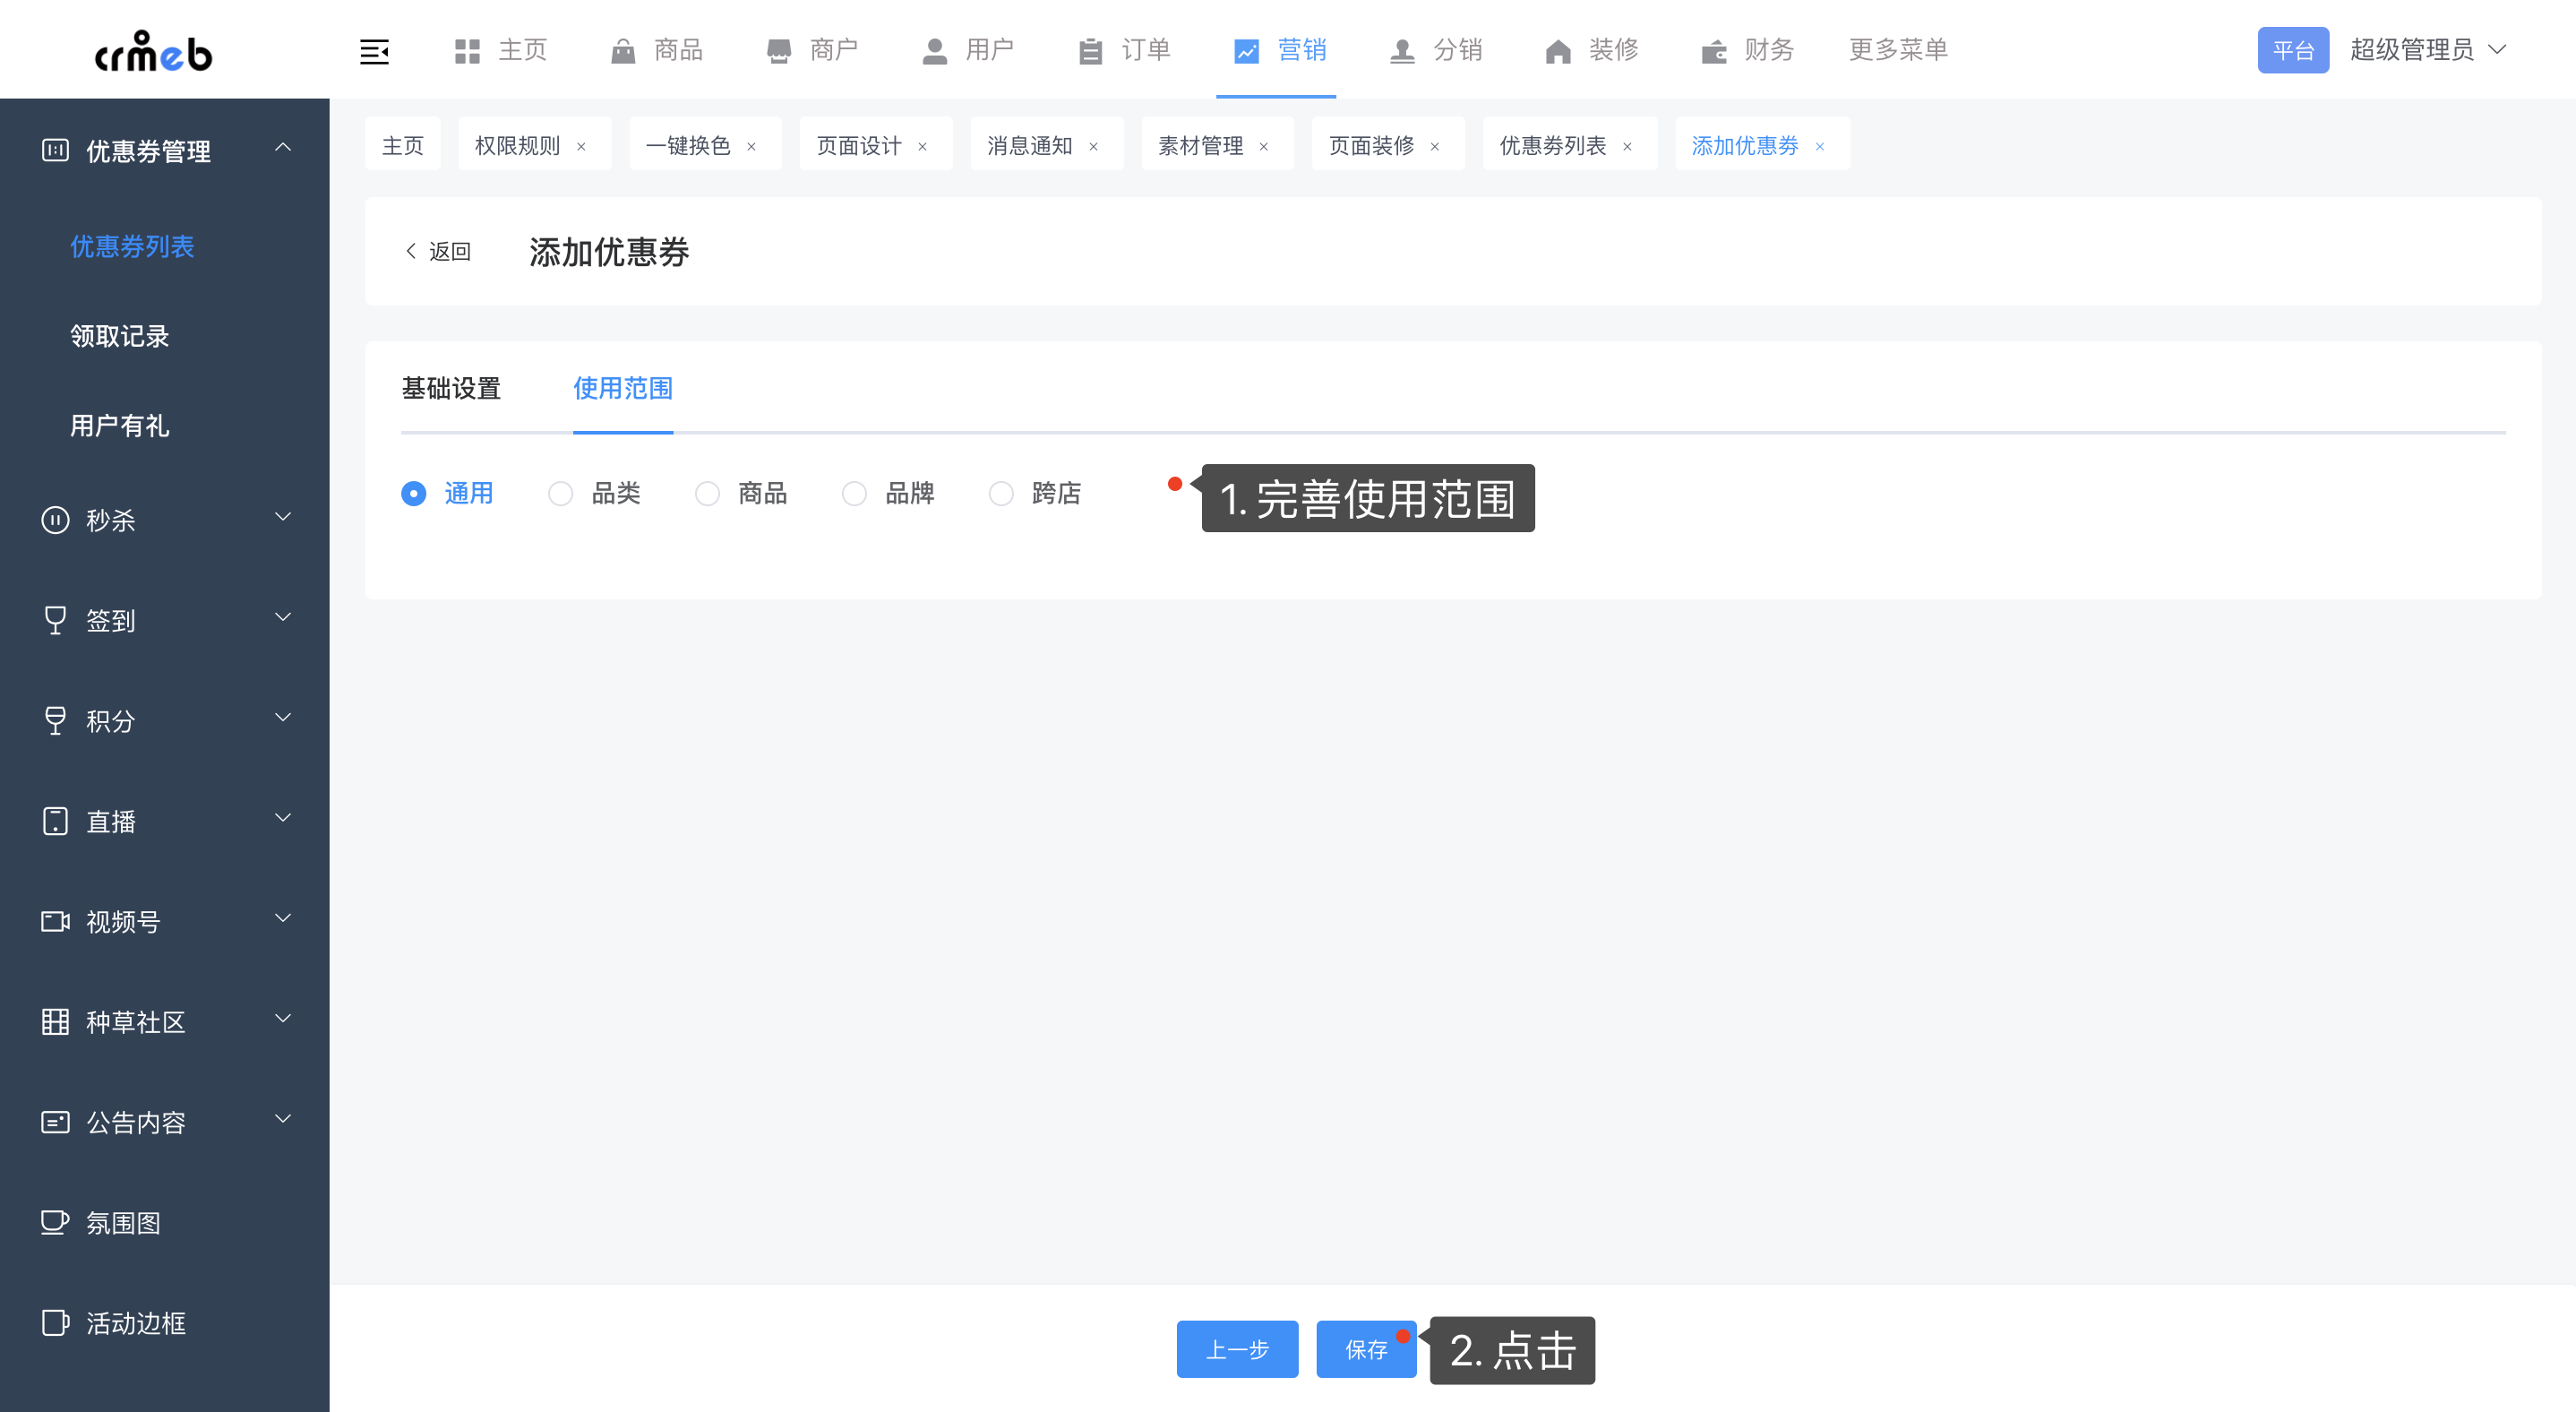Close the 添加优惠券 tab
2576x1412 pixels.
click(x=1820, y=146)
